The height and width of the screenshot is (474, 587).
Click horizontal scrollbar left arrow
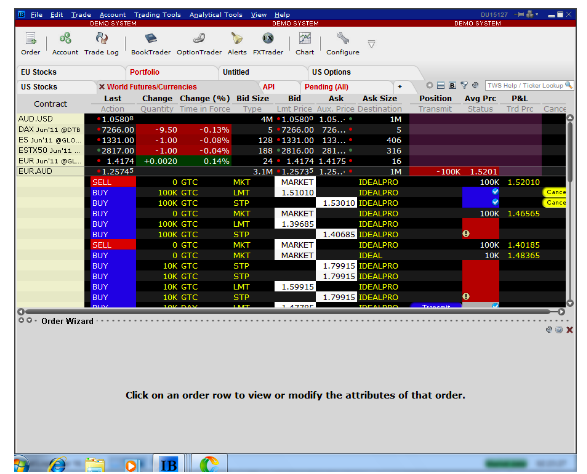click(21, 312)
